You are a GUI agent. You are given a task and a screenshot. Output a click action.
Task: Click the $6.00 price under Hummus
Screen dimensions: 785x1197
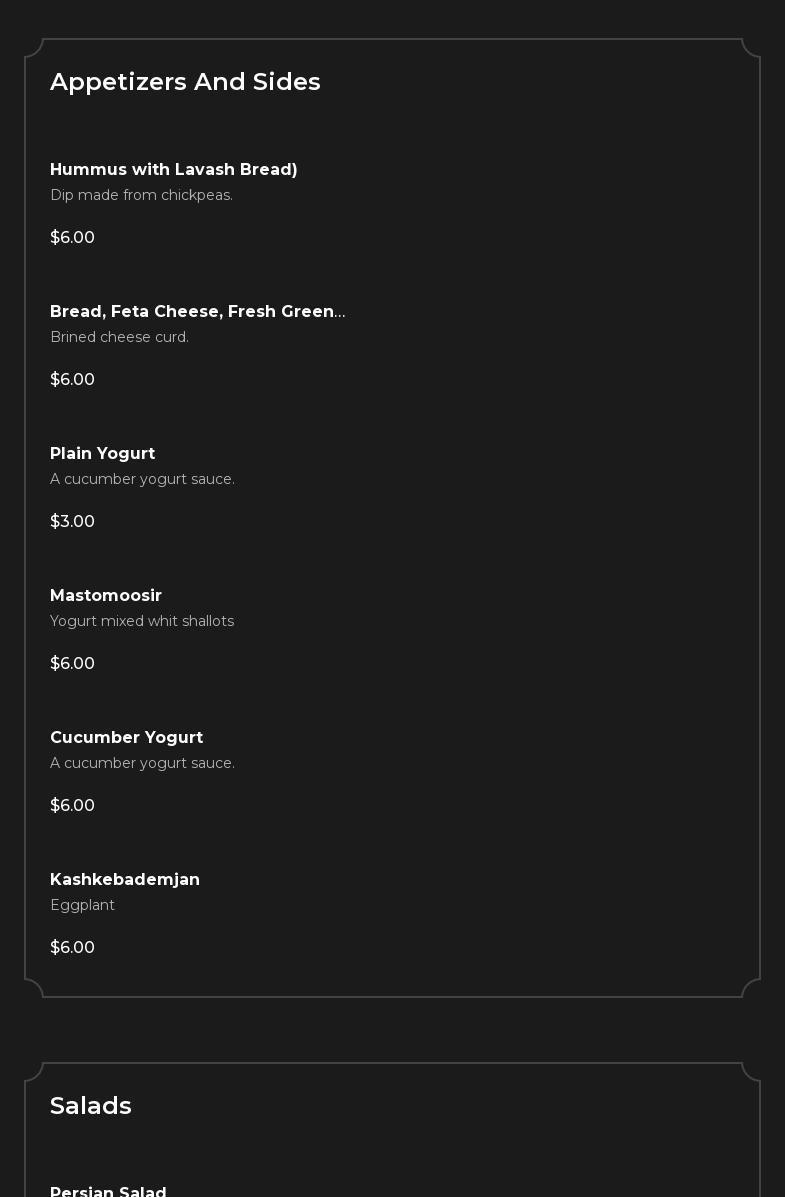coord(72,238)
